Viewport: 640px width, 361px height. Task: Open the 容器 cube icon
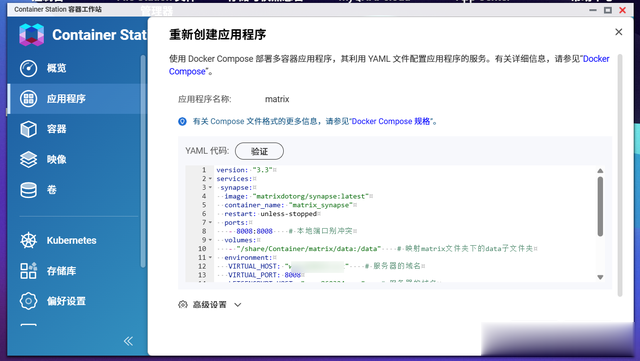tap(29, 129)
